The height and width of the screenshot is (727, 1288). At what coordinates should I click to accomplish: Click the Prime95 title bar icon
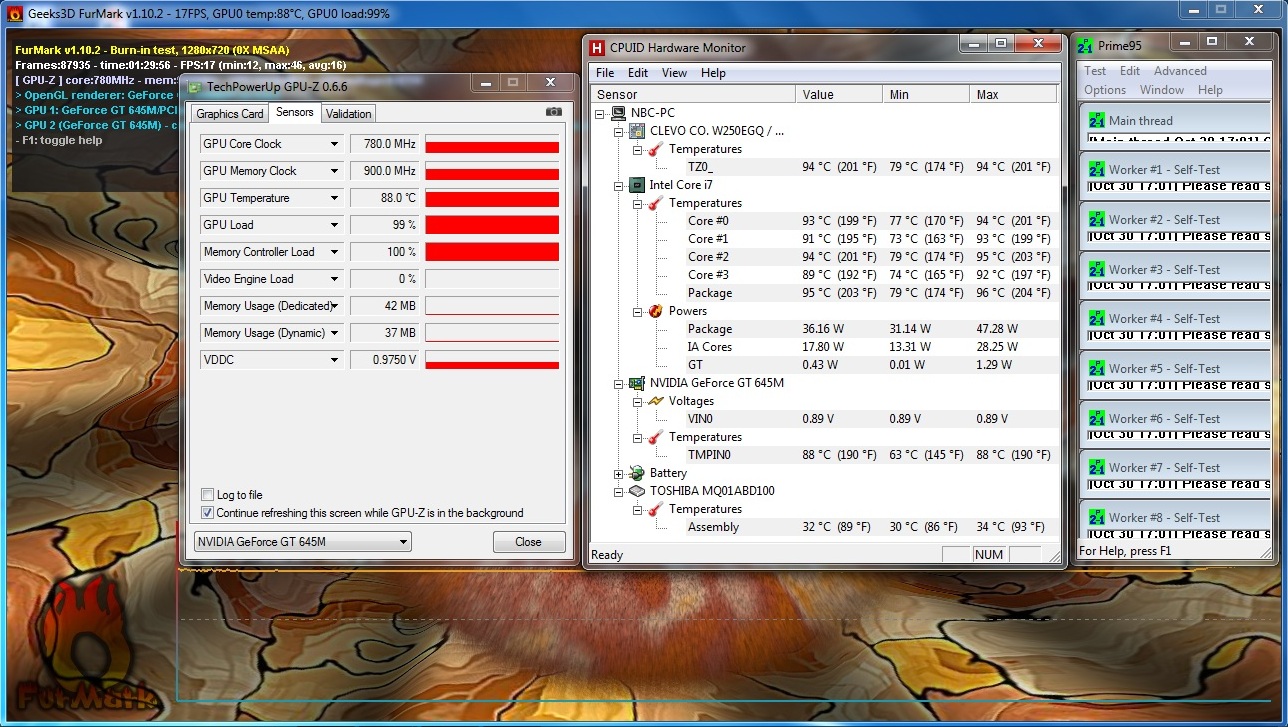coord(1084,45)
